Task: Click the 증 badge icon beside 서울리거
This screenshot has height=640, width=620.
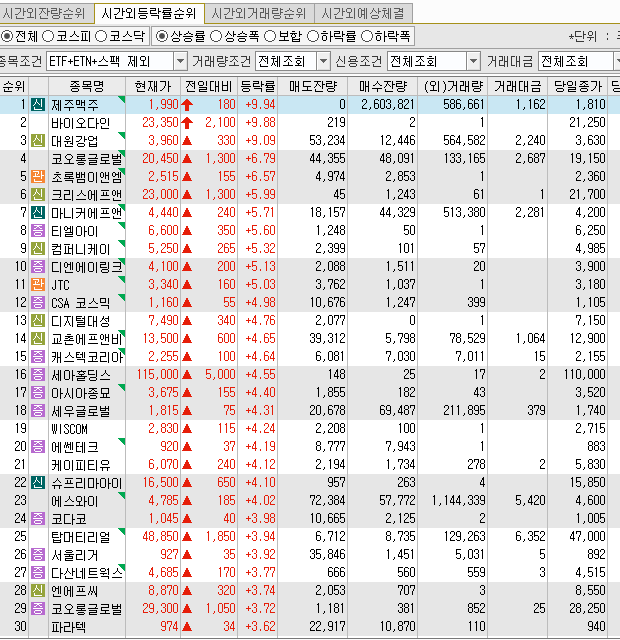Action: (38, 554)
